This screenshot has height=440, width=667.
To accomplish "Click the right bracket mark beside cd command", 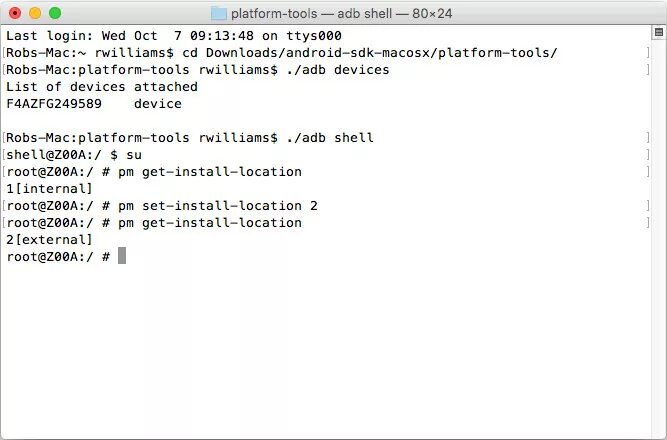I will click(x=648, y=53).
